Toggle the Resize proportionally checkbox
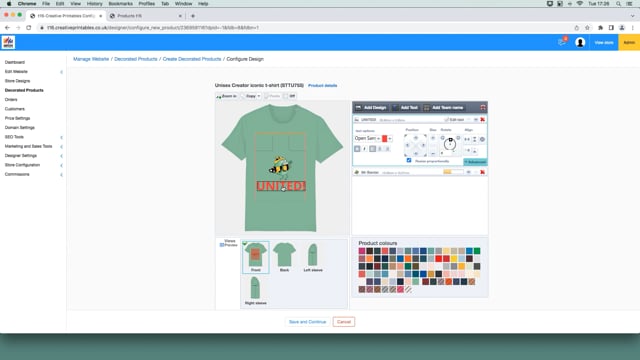640x360 pixels. click(x=409, y=160)
